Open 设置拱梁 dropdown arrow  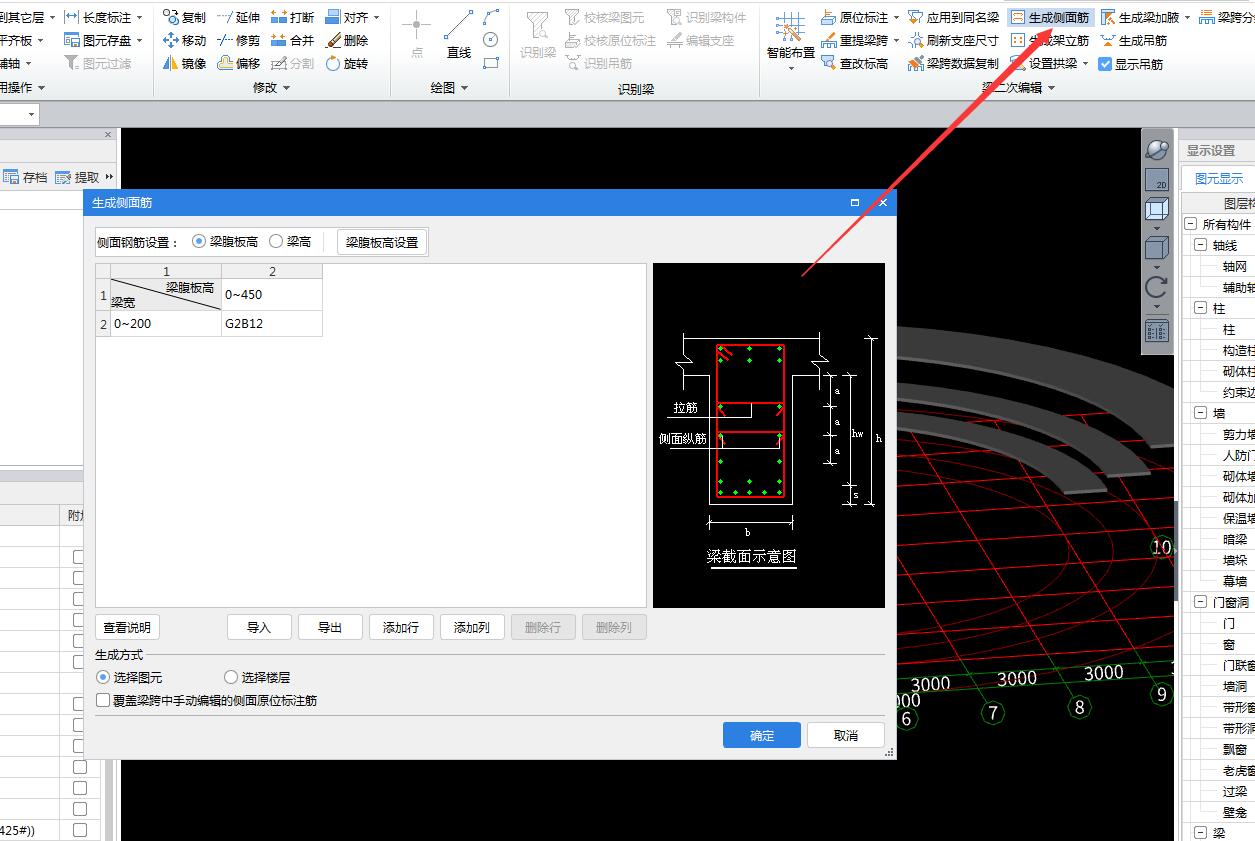click(x=1086, y=64)
